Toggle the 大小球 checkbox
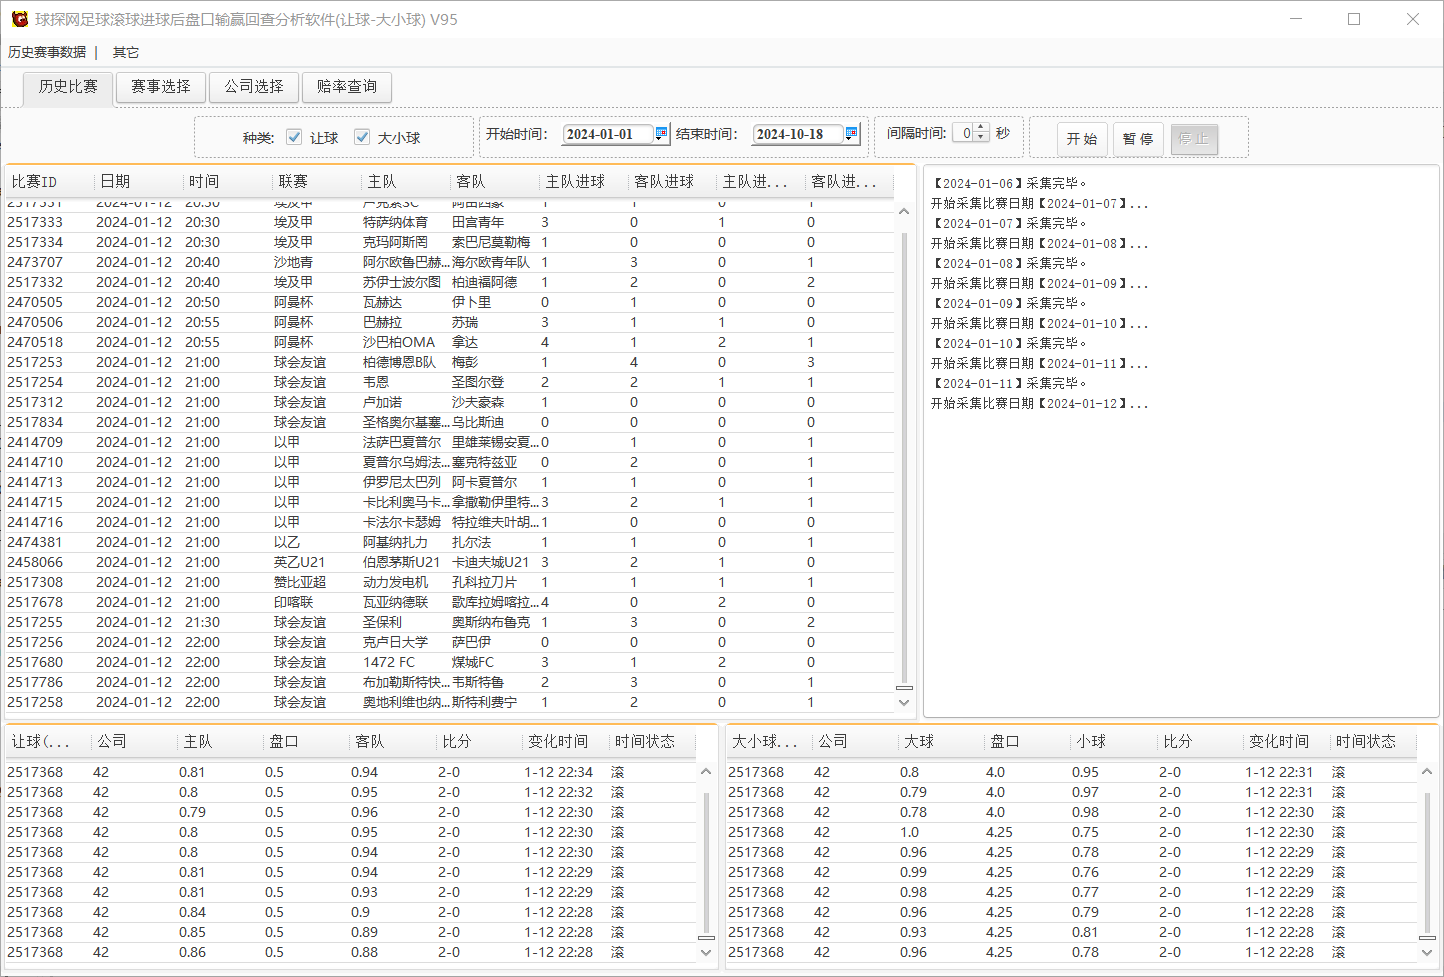Image resolution: width=1444 pixels, height=977 pixels. coord(362,137)
